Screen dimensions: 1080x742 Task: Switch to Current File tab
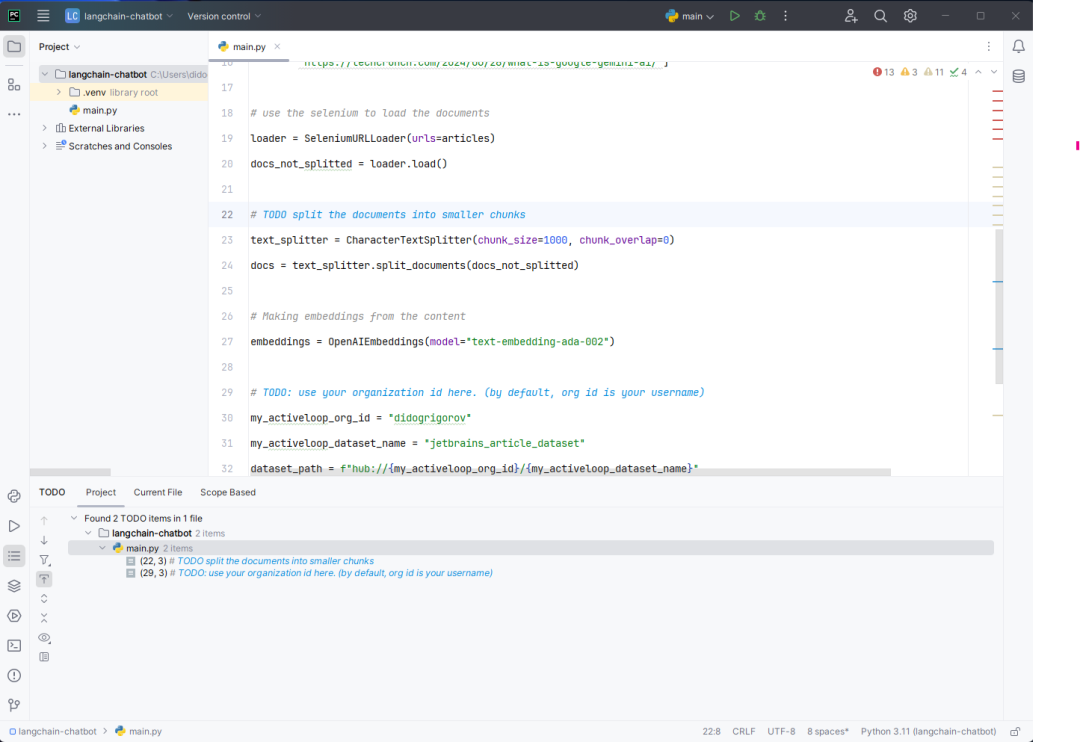click(x=158, y=493)
